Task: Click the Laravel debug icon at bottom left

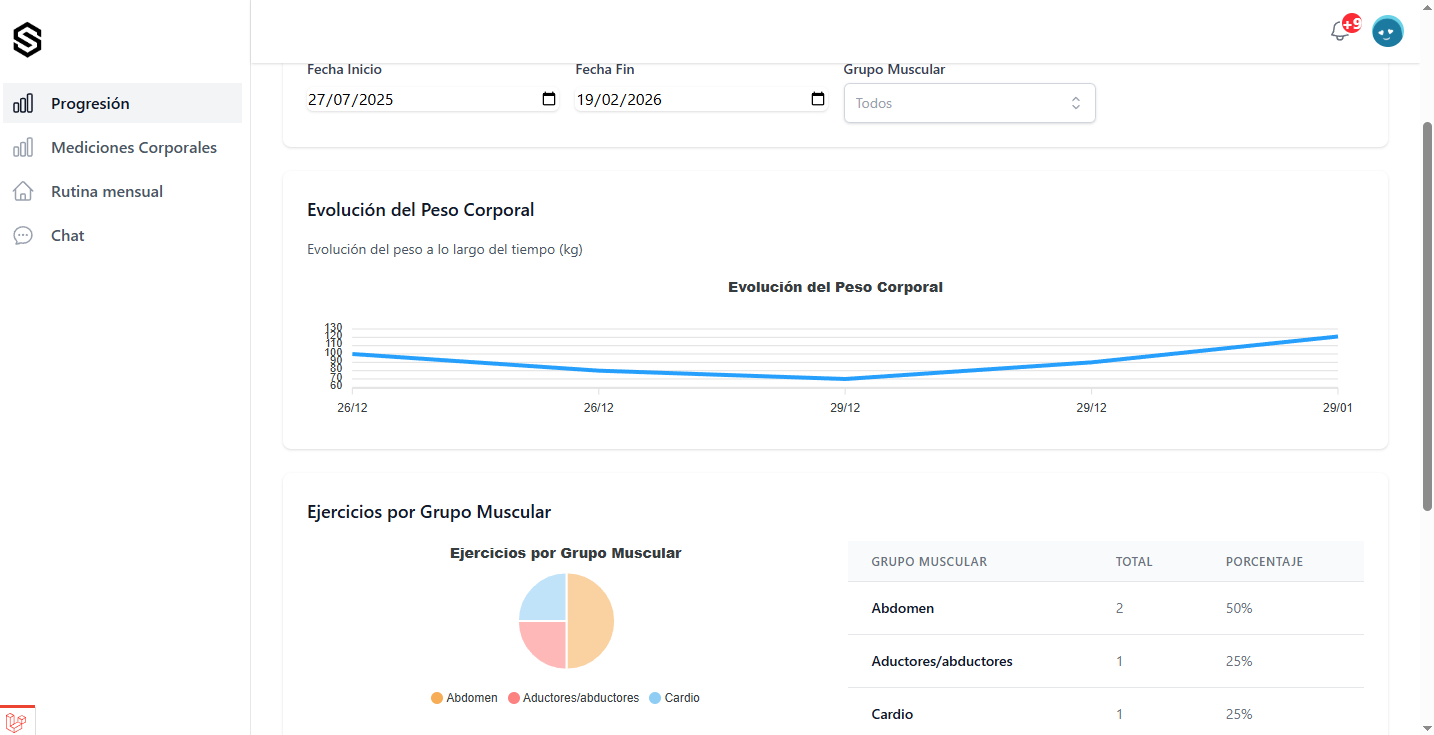Action: (x=16, y=721)
